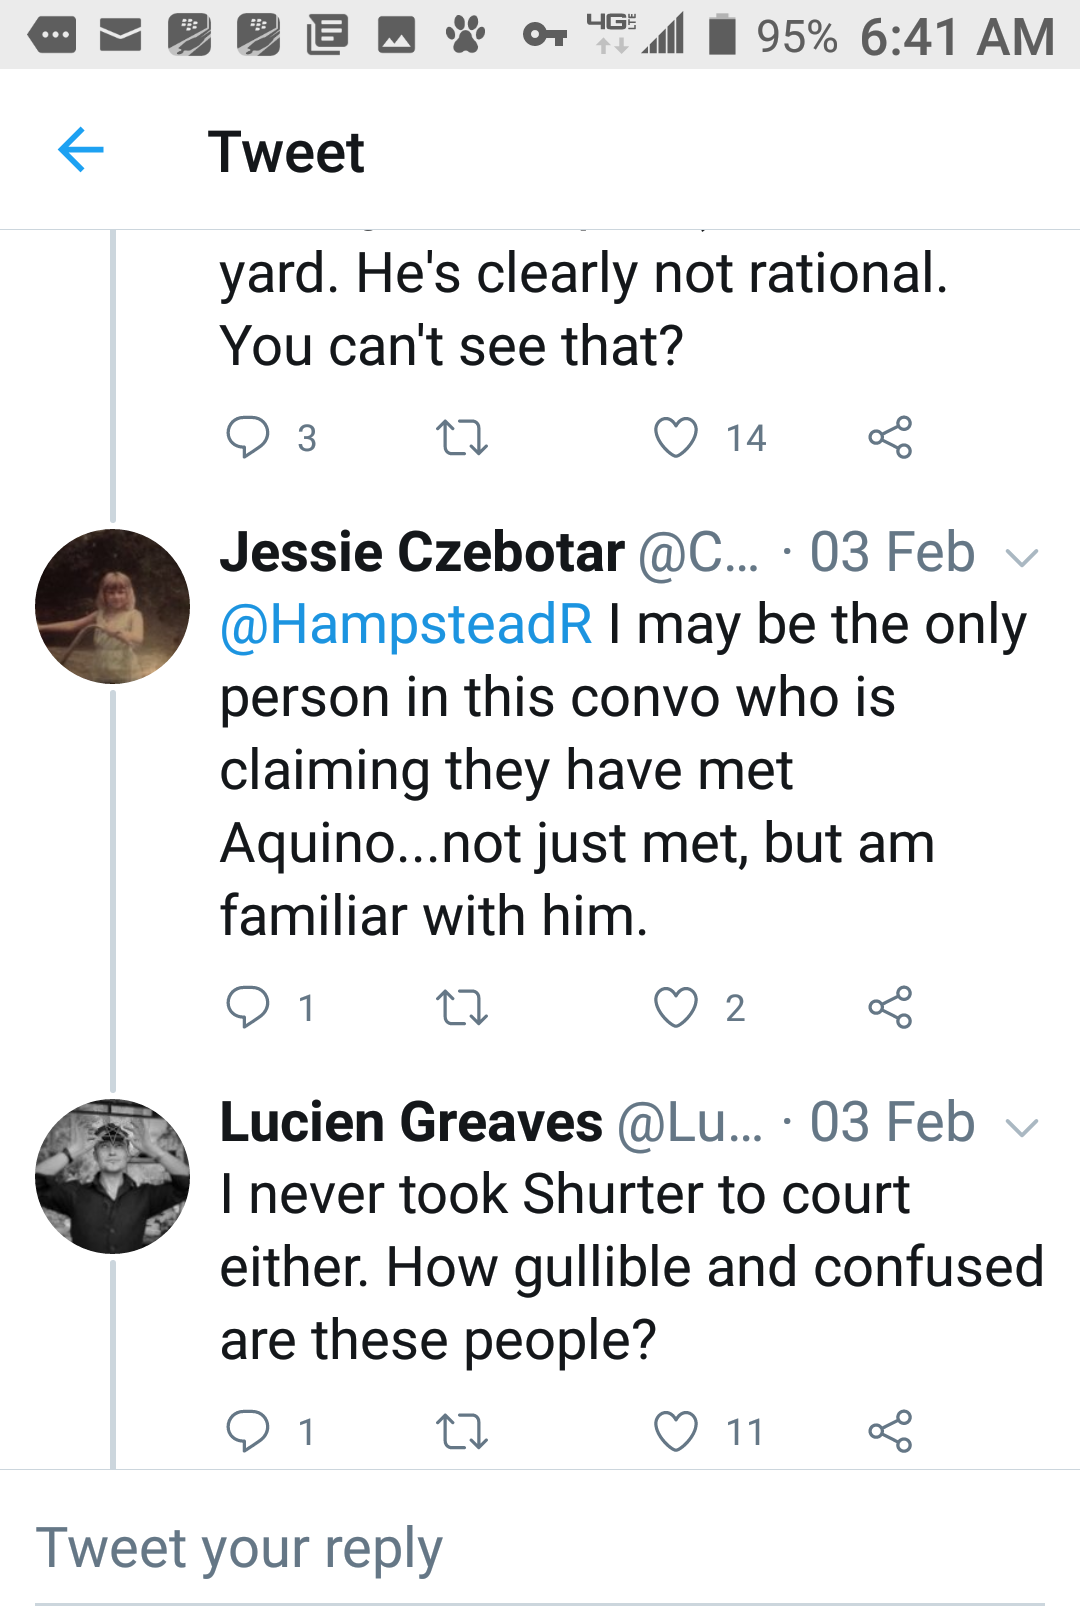Screen dimensions: 1080x1620
Task: Share the top tweet with 14 likes
Action: (x=890, y=438)
